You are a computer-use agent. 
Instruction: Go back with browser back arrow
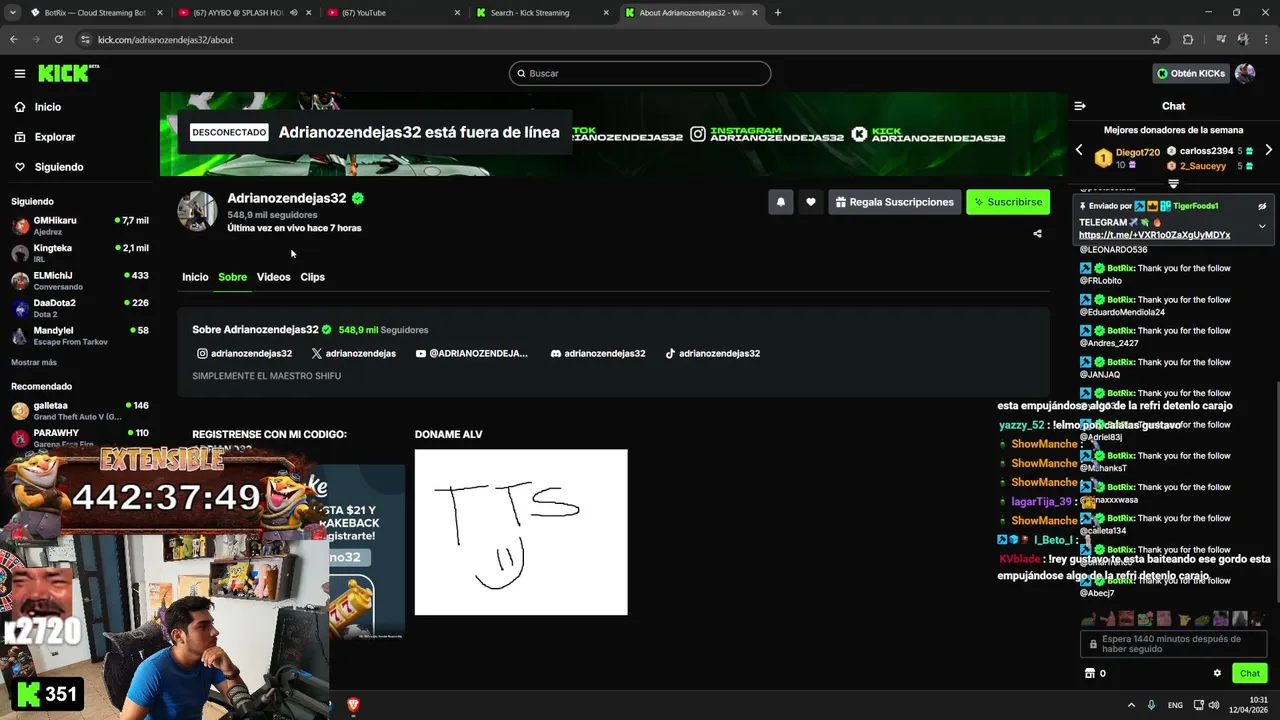tap(14, 40)
